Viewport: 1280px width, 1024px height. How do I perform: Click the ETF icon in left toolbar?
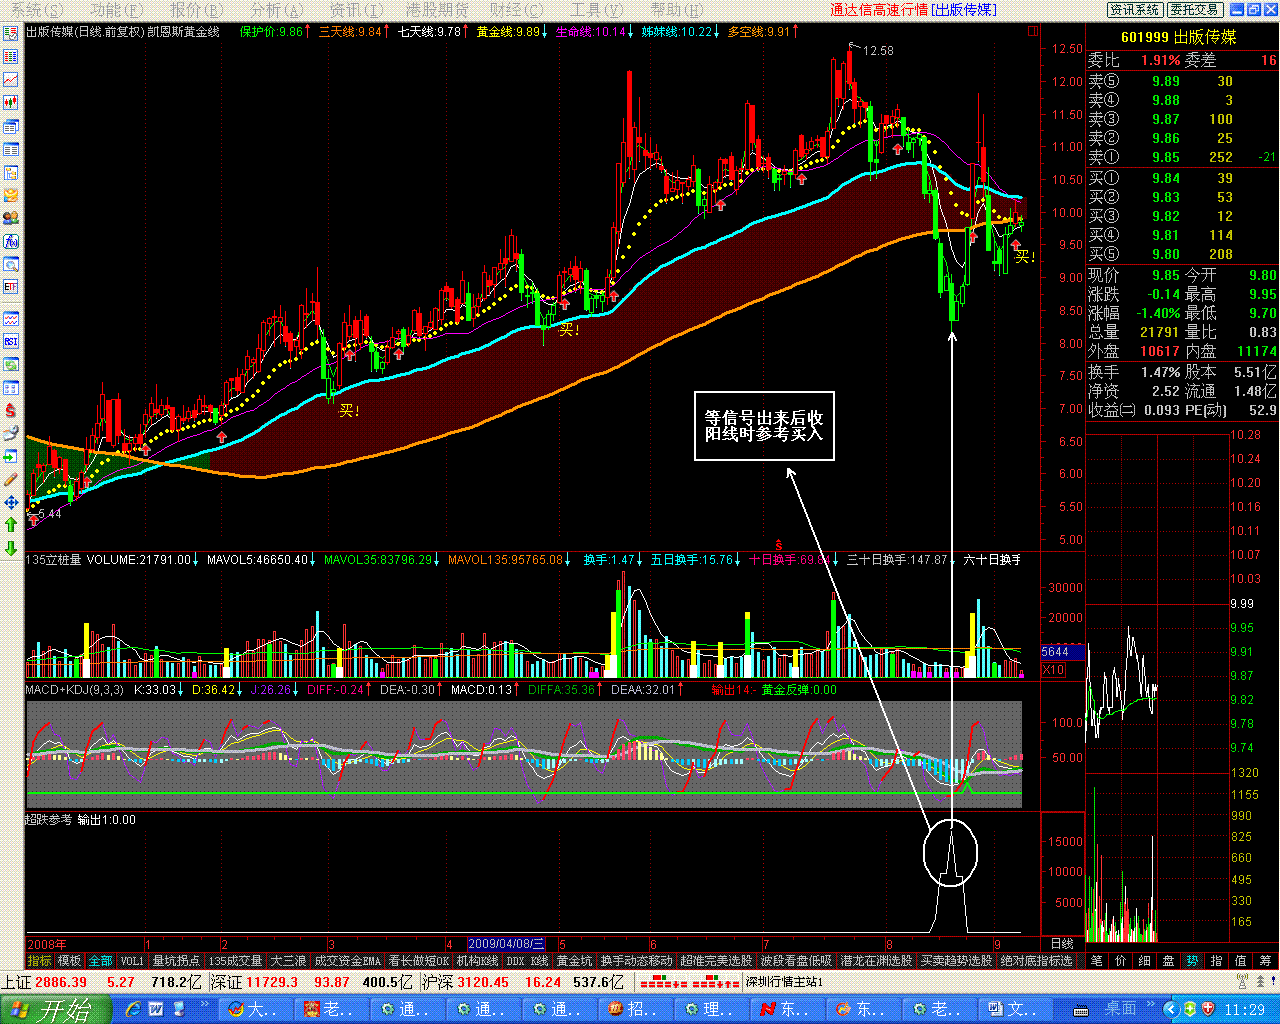point(11,287)
